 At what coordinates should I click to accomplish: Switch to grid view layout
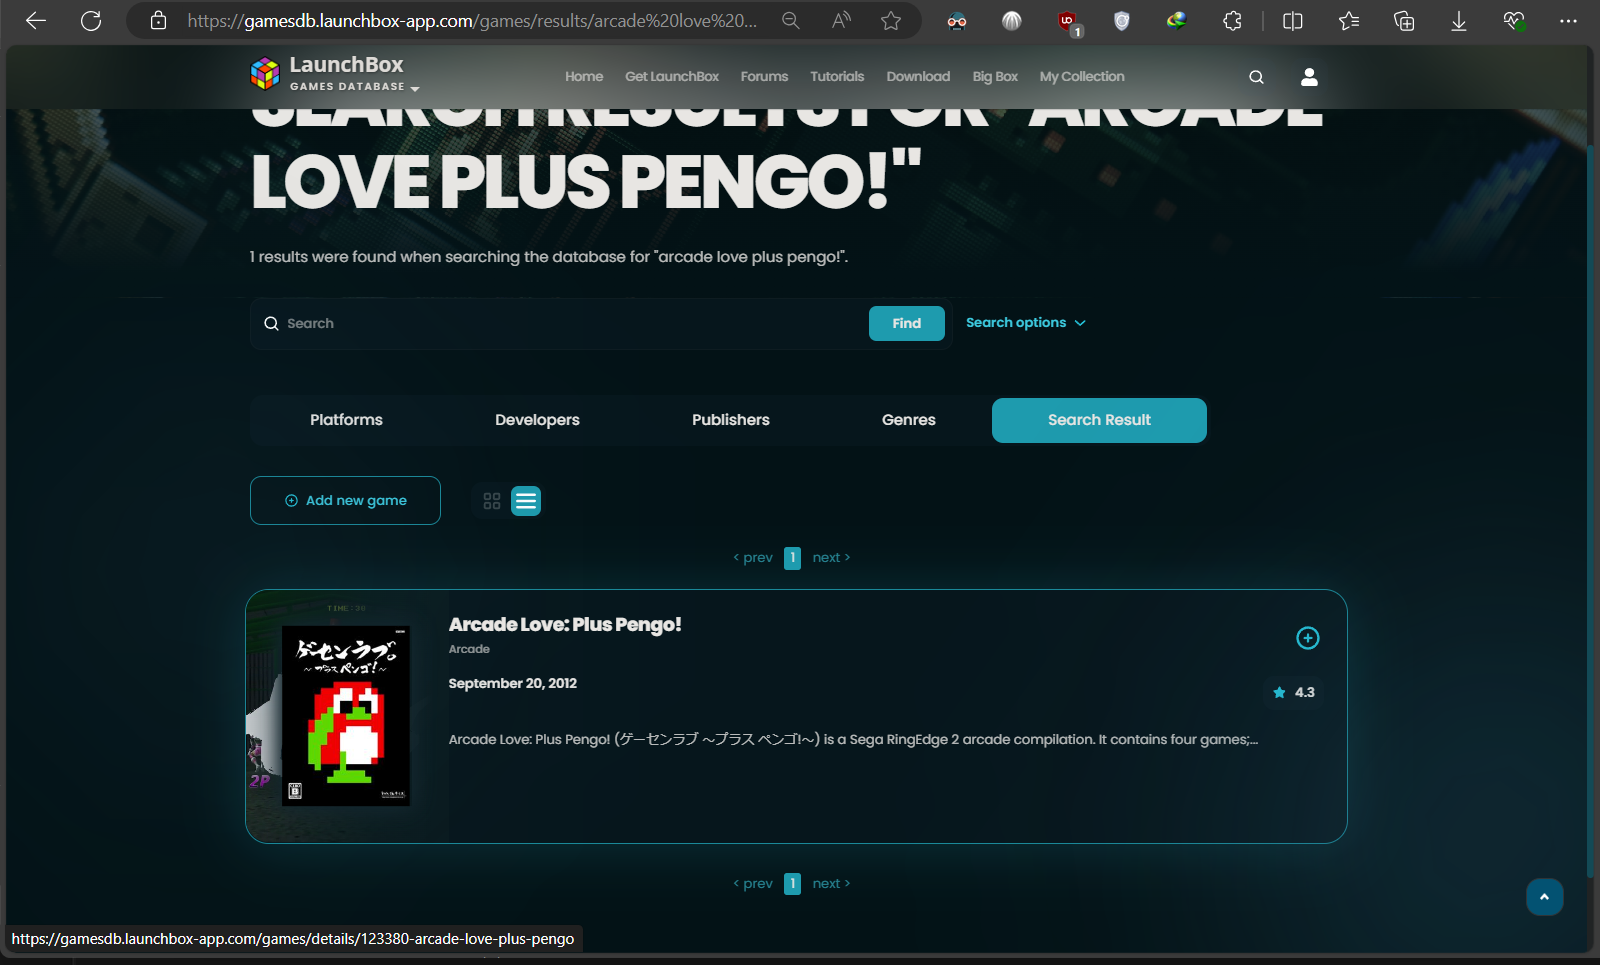click(492, 501)
